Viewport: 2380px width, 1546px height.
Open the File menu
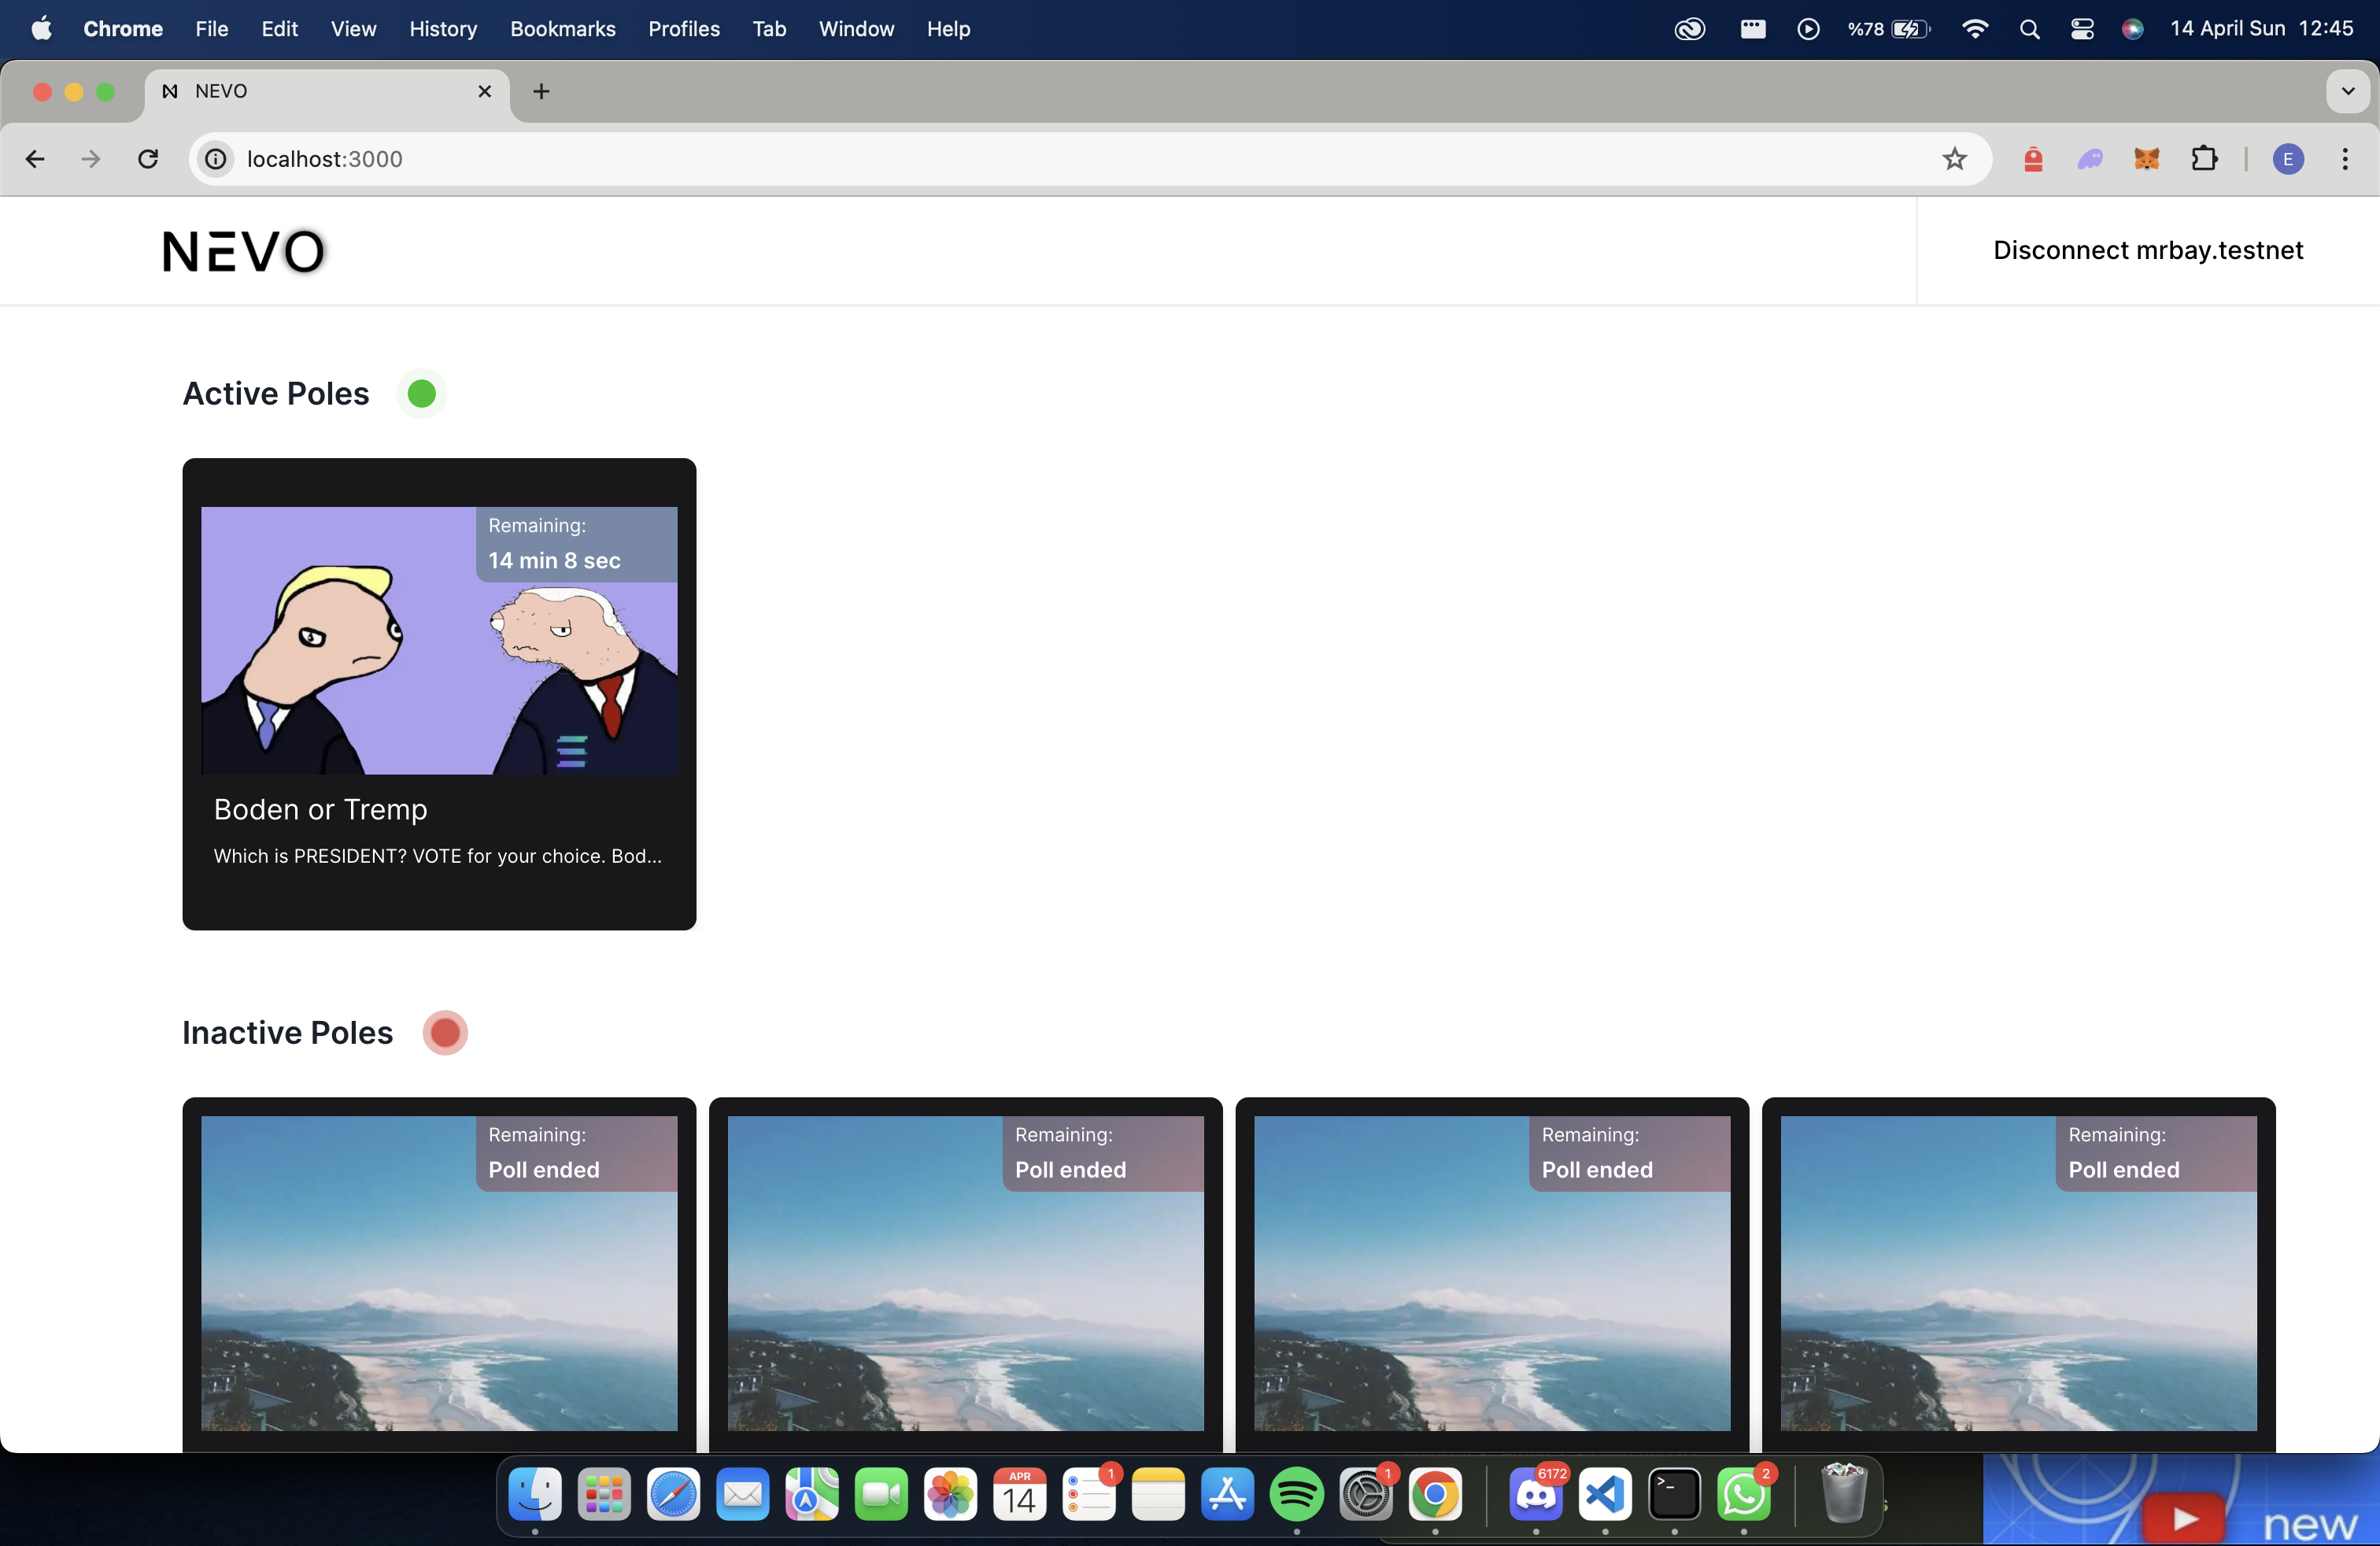point(212,29)
